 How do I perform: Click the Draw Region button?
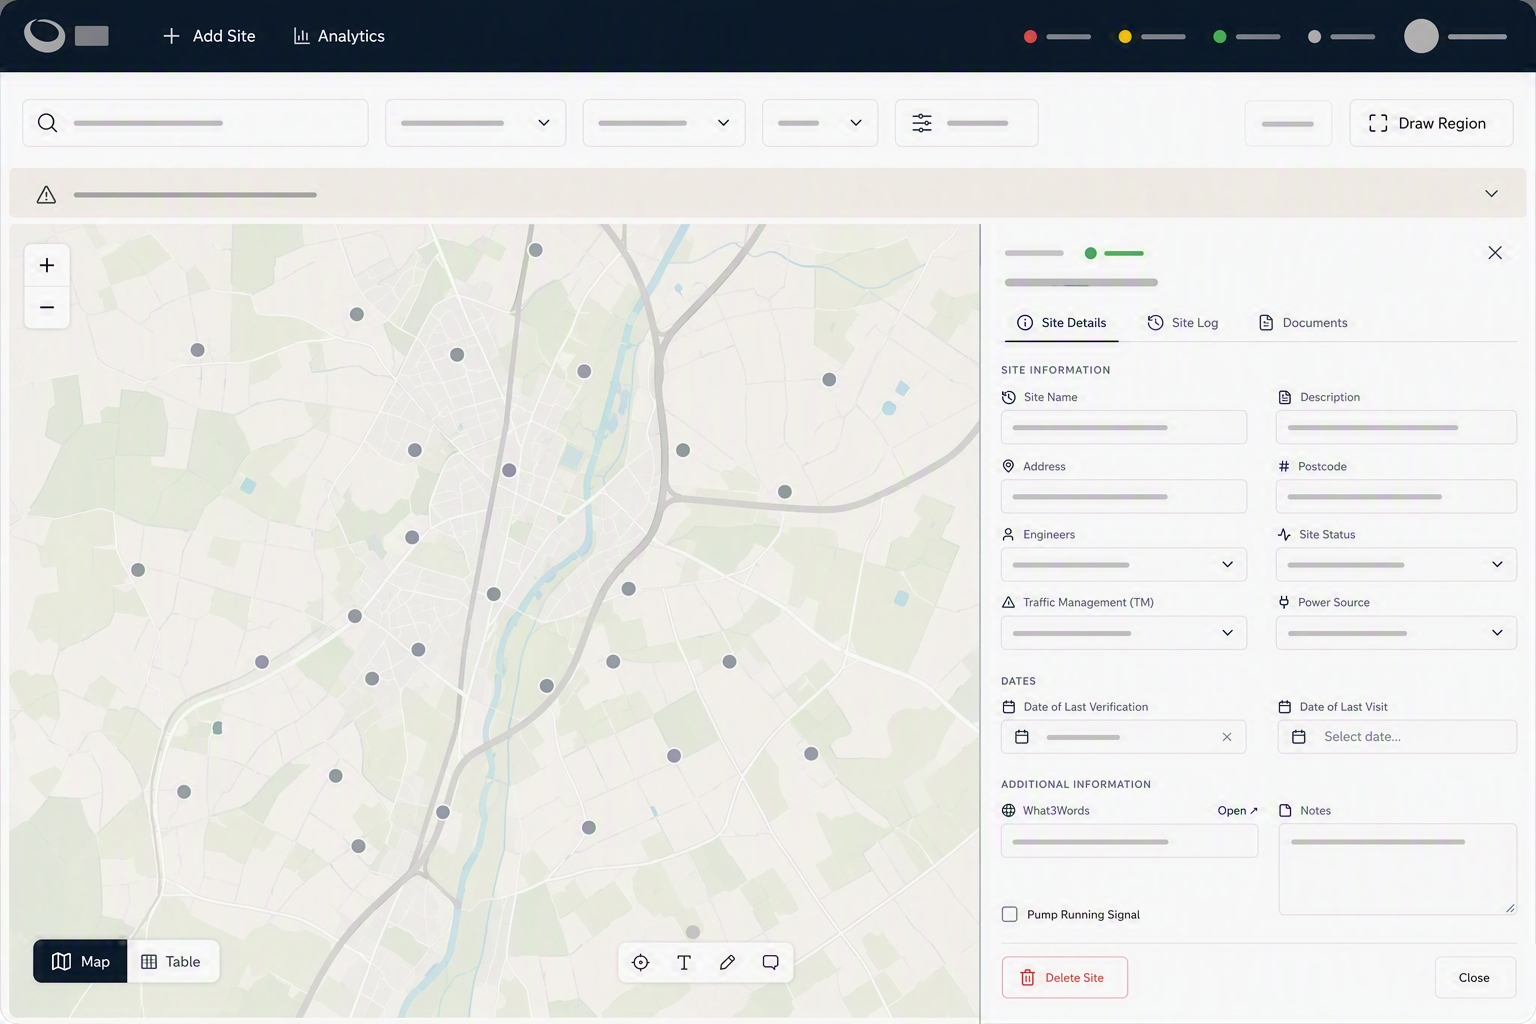[x=1431, y=123]
